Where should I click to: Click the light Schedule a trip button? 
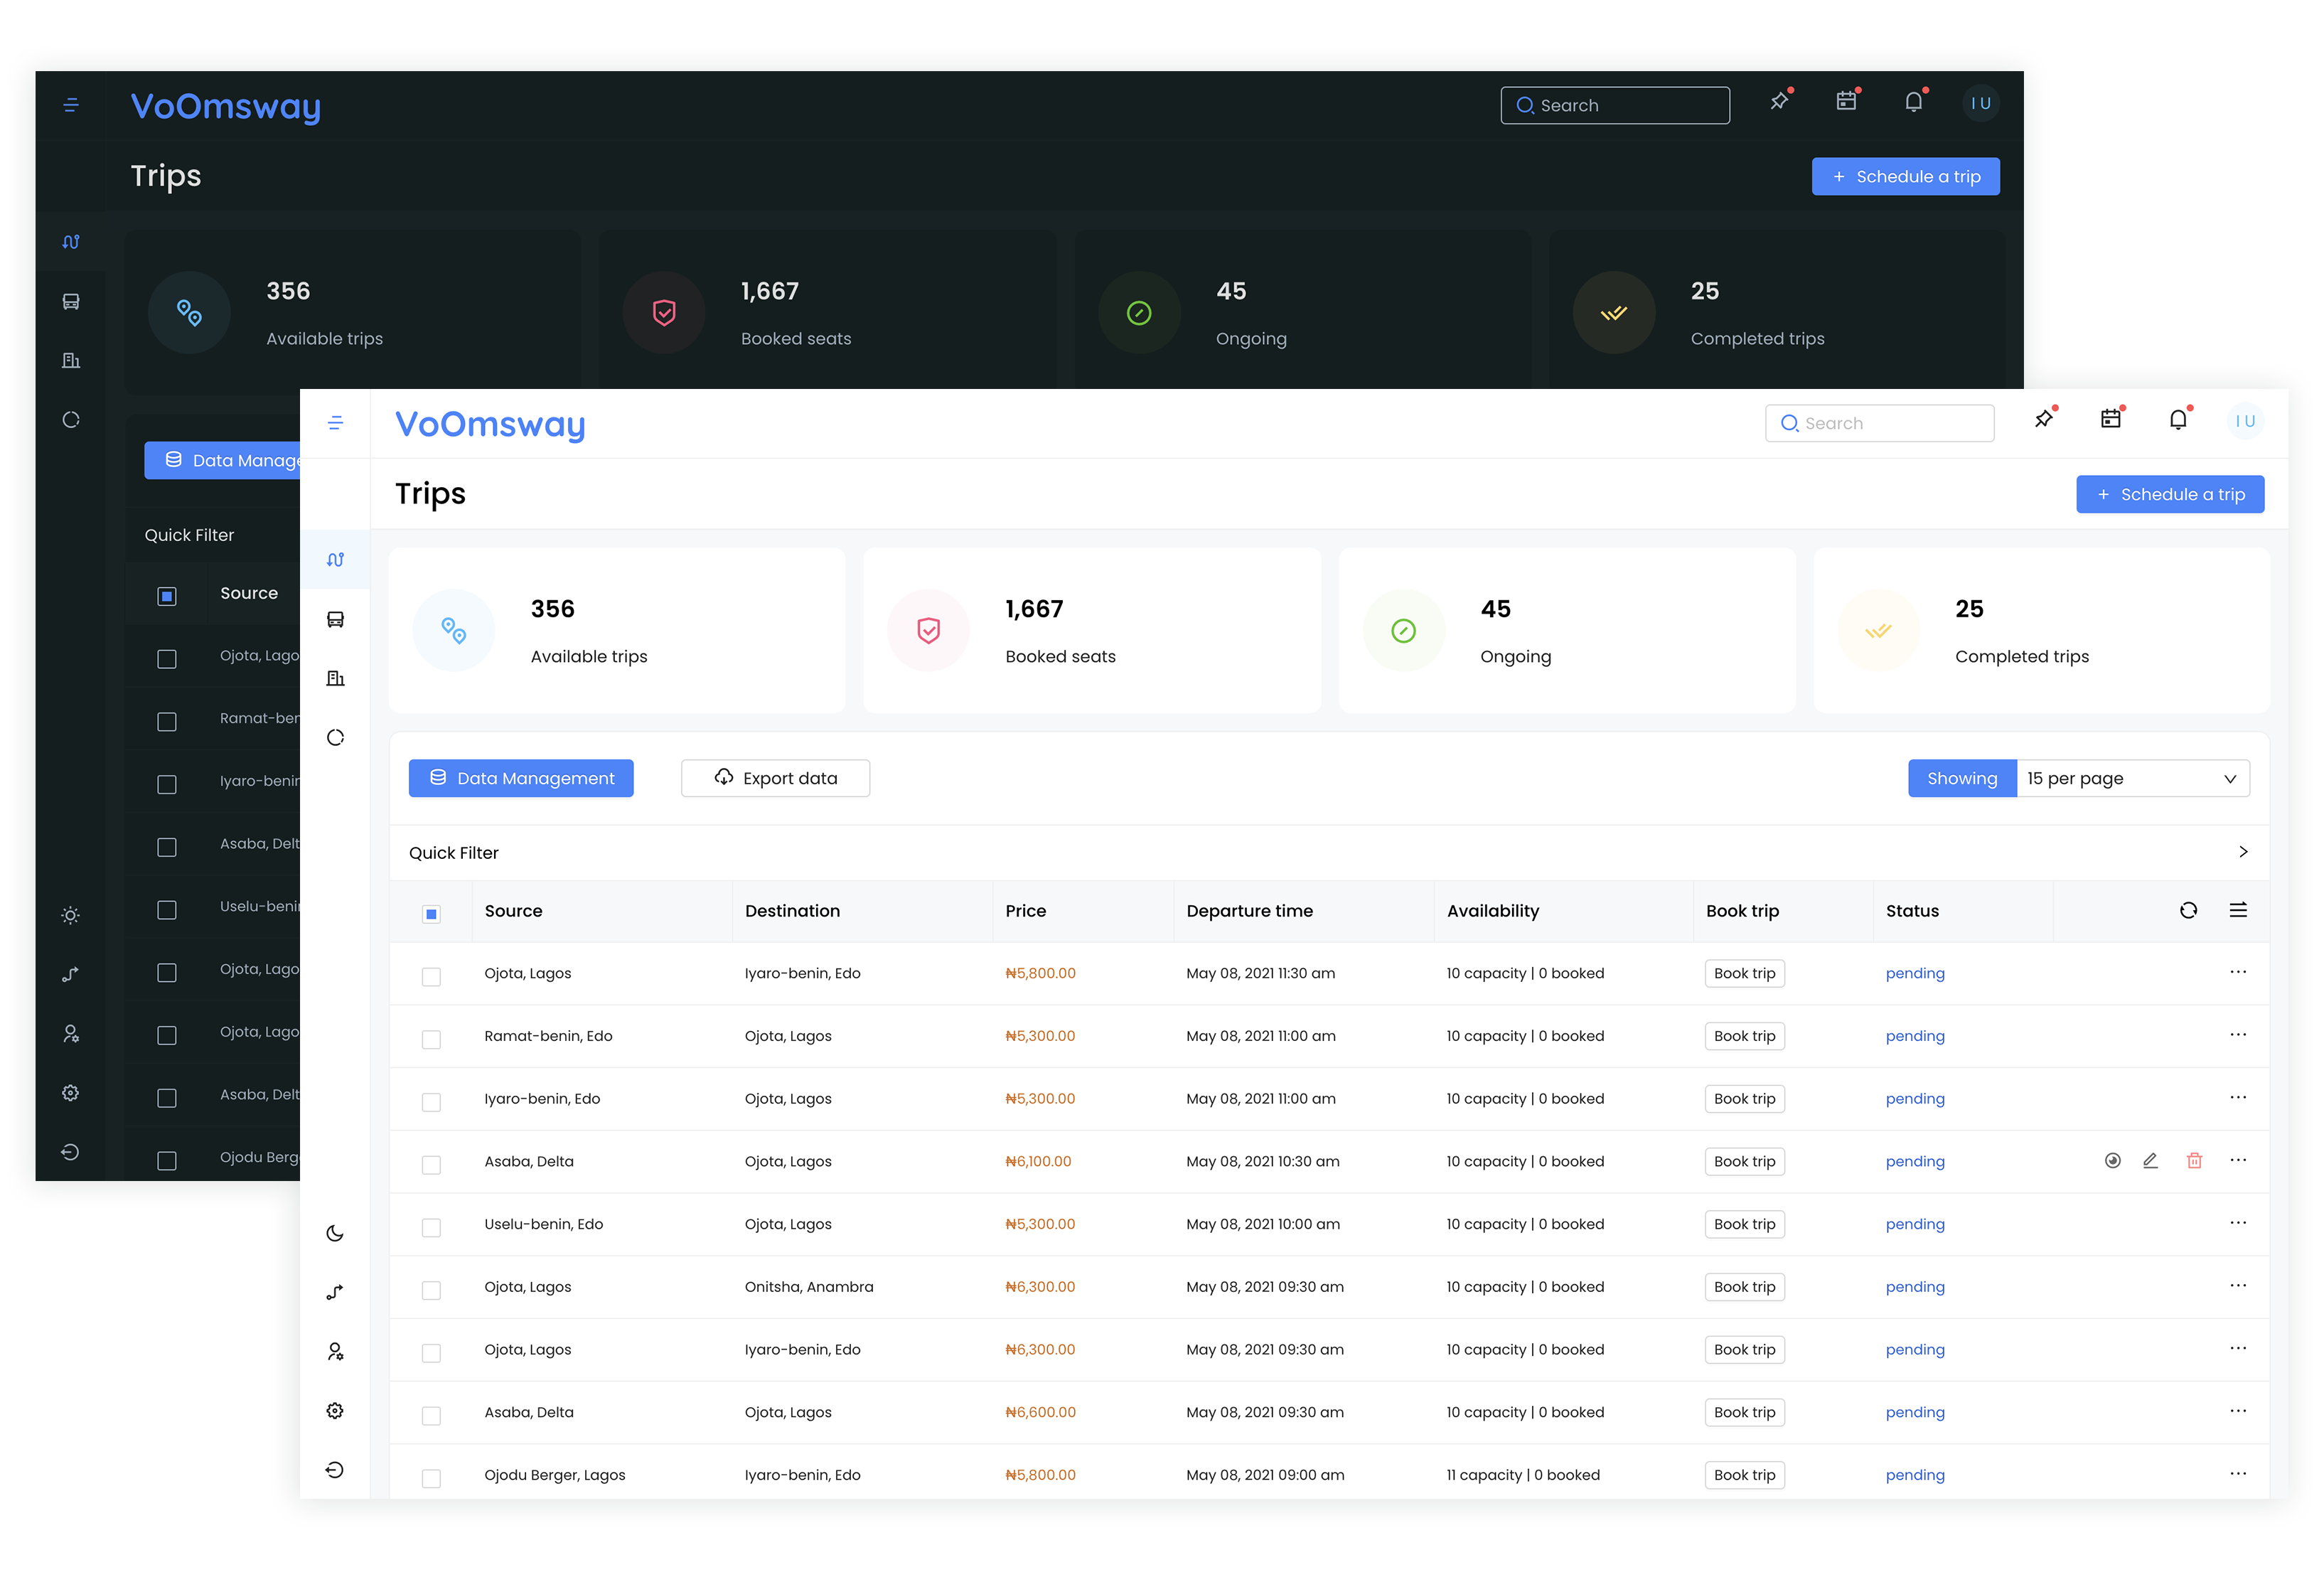point(2169,494)
